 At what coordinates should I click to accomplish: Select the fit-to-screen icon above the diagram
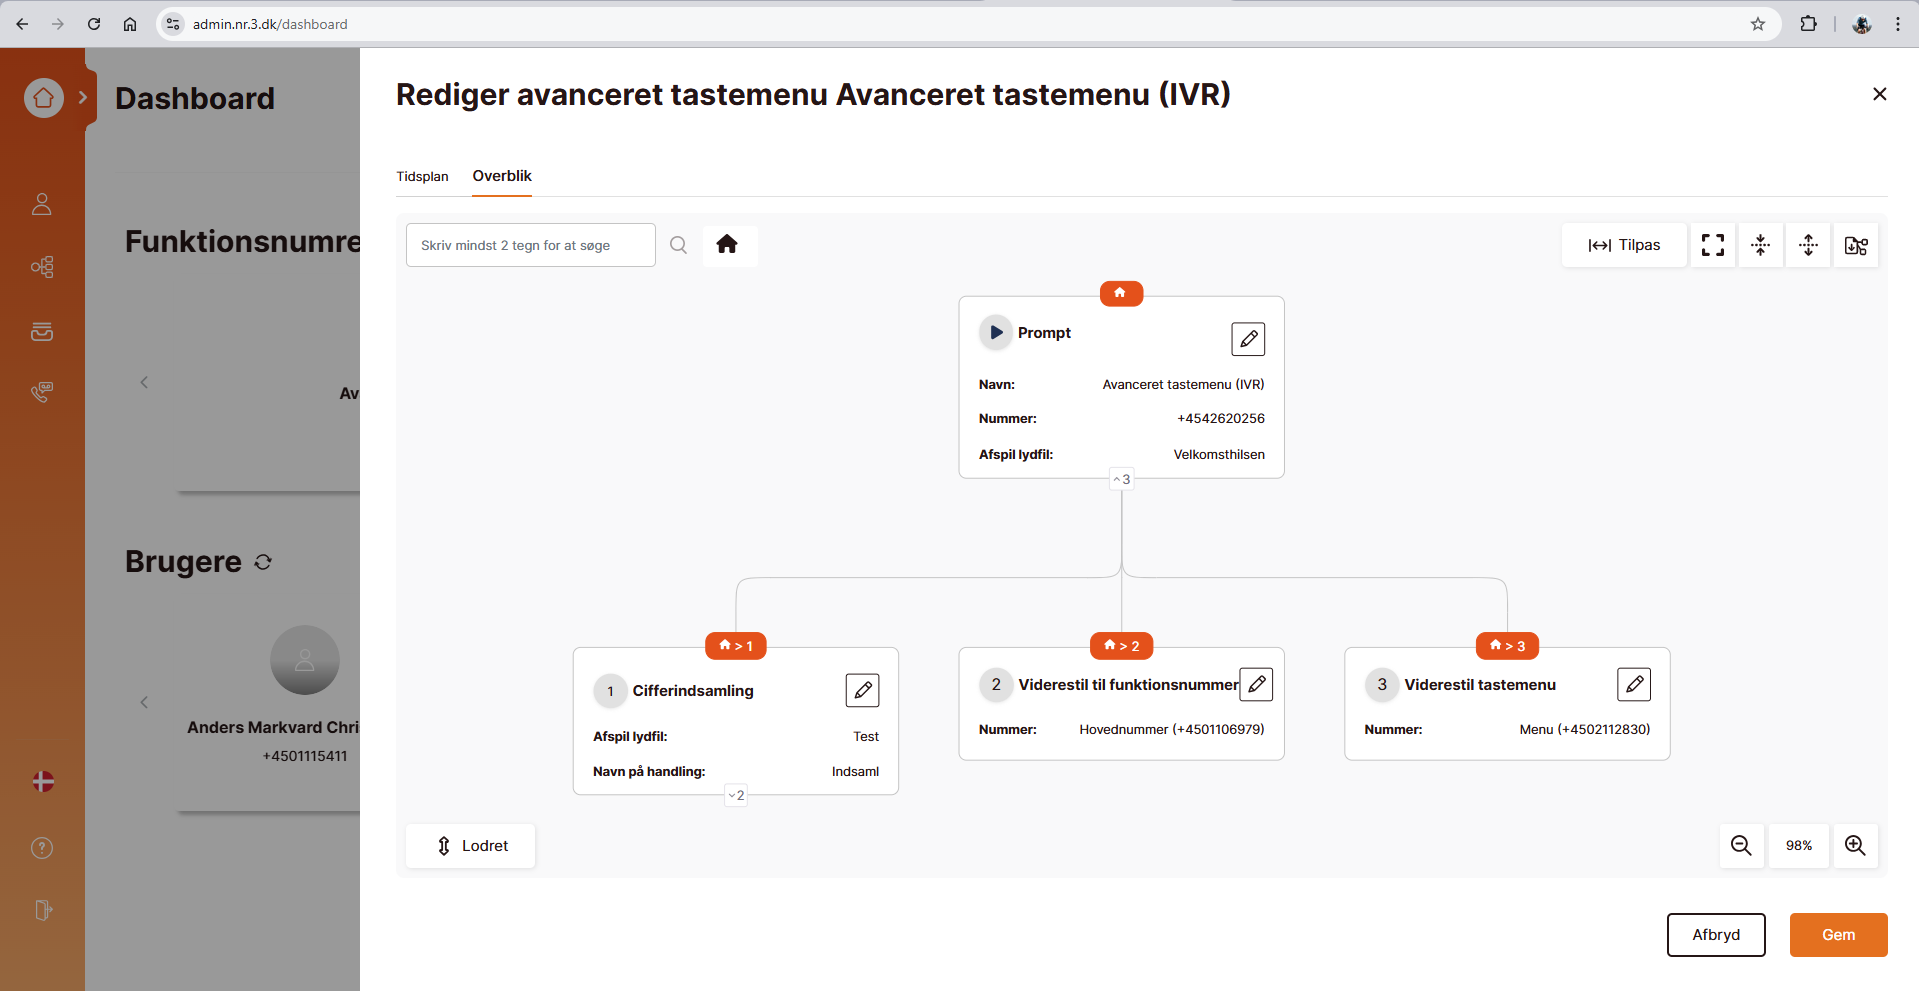point(1712,244)
